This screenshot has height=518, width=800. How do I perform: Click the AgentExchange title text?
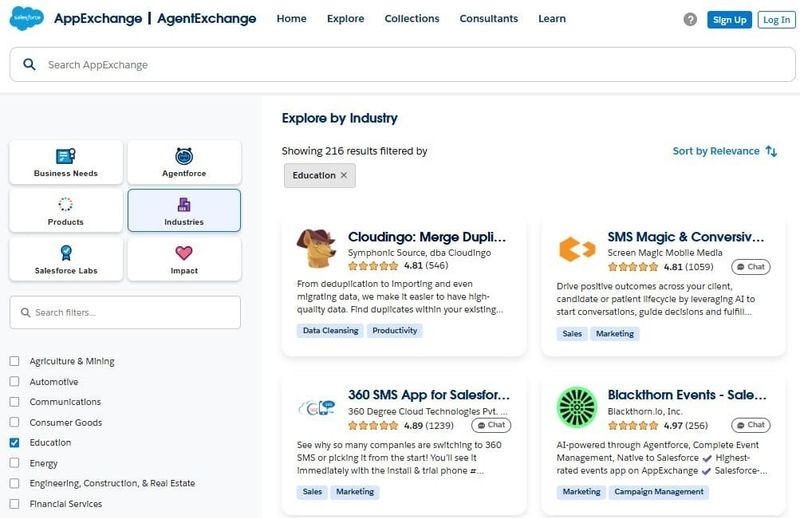click(207, 19)
